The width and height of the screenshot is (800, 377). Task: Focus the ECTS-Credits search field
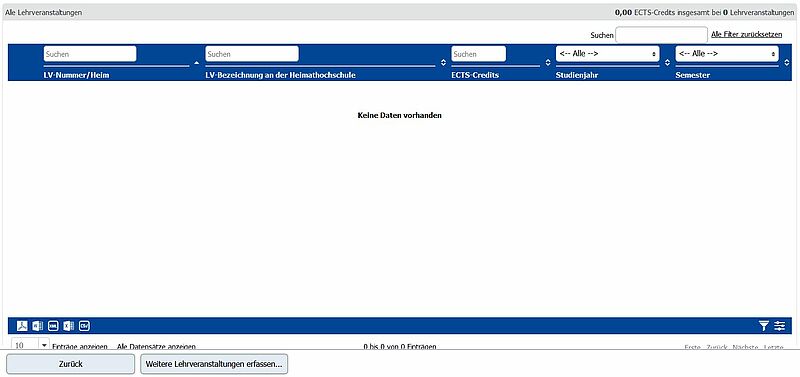click(x=479, y=54)
